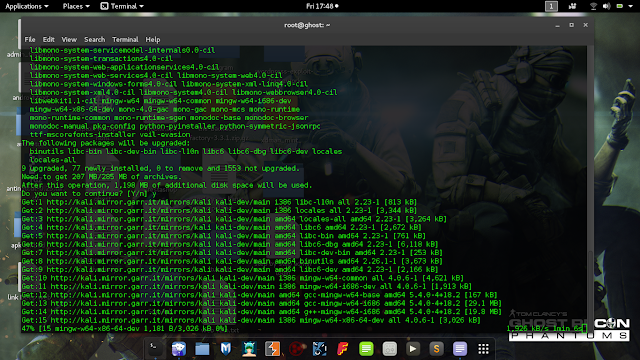Click the root@ghost title bar
640x360 pixels.
307,25
